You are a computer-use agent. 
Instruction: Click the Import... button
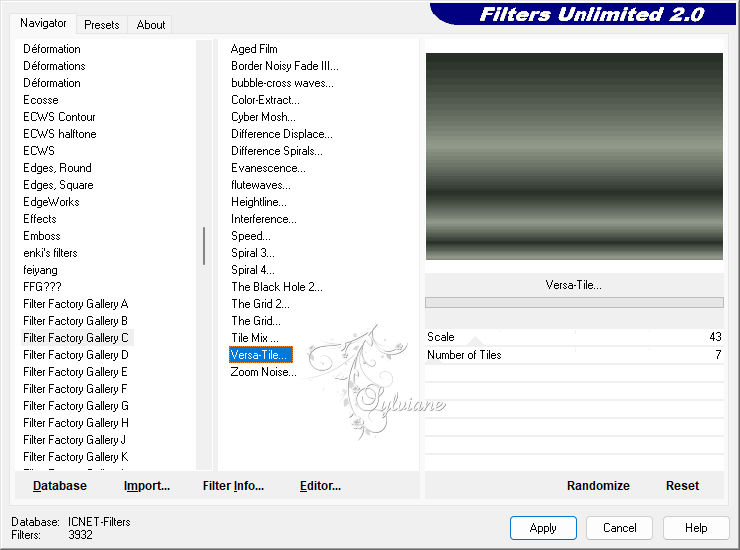[147, 486]
